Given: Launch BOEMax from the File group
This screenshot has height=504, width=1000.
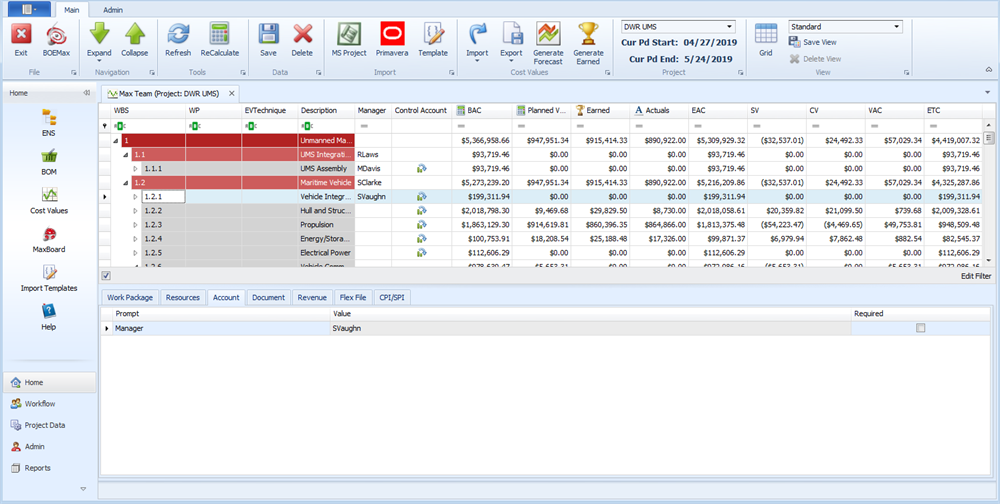Looking at the screenshot, I should [x=57, y=34].
